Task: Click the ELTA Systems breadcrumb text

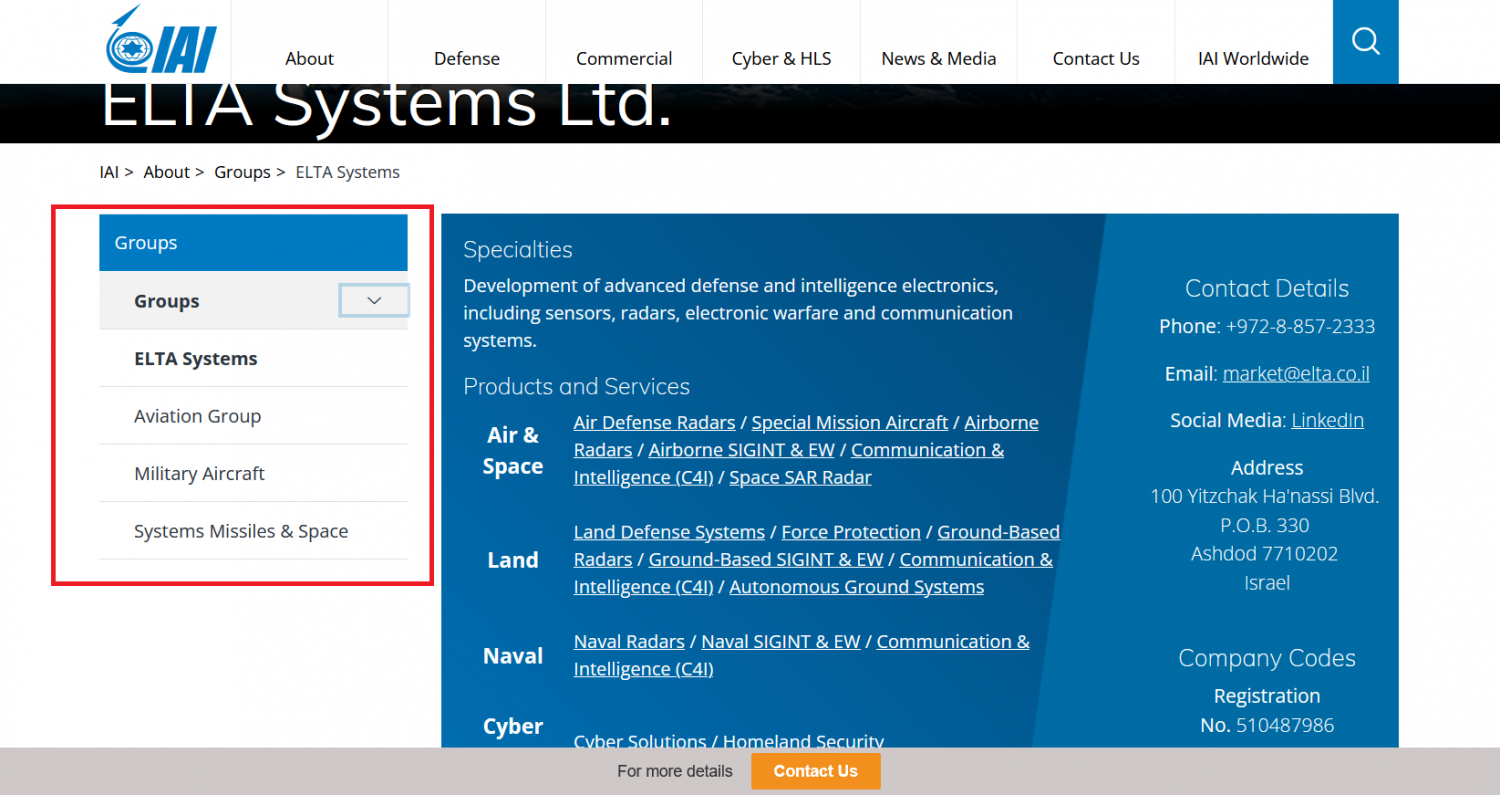Action: (x=348, y=172)
